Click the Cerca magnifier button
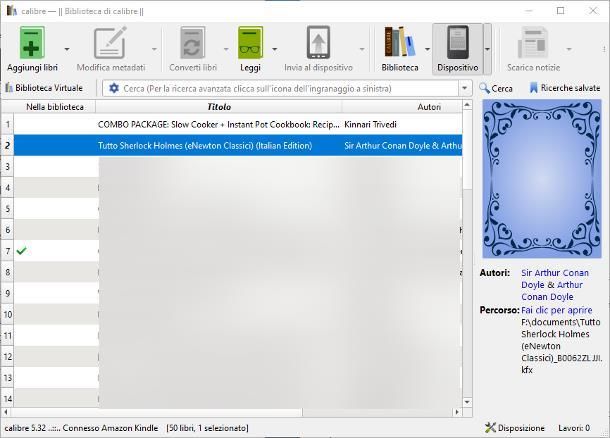This screenshot has height=438, width=610. pyautogui.click(x=496, y=88)
